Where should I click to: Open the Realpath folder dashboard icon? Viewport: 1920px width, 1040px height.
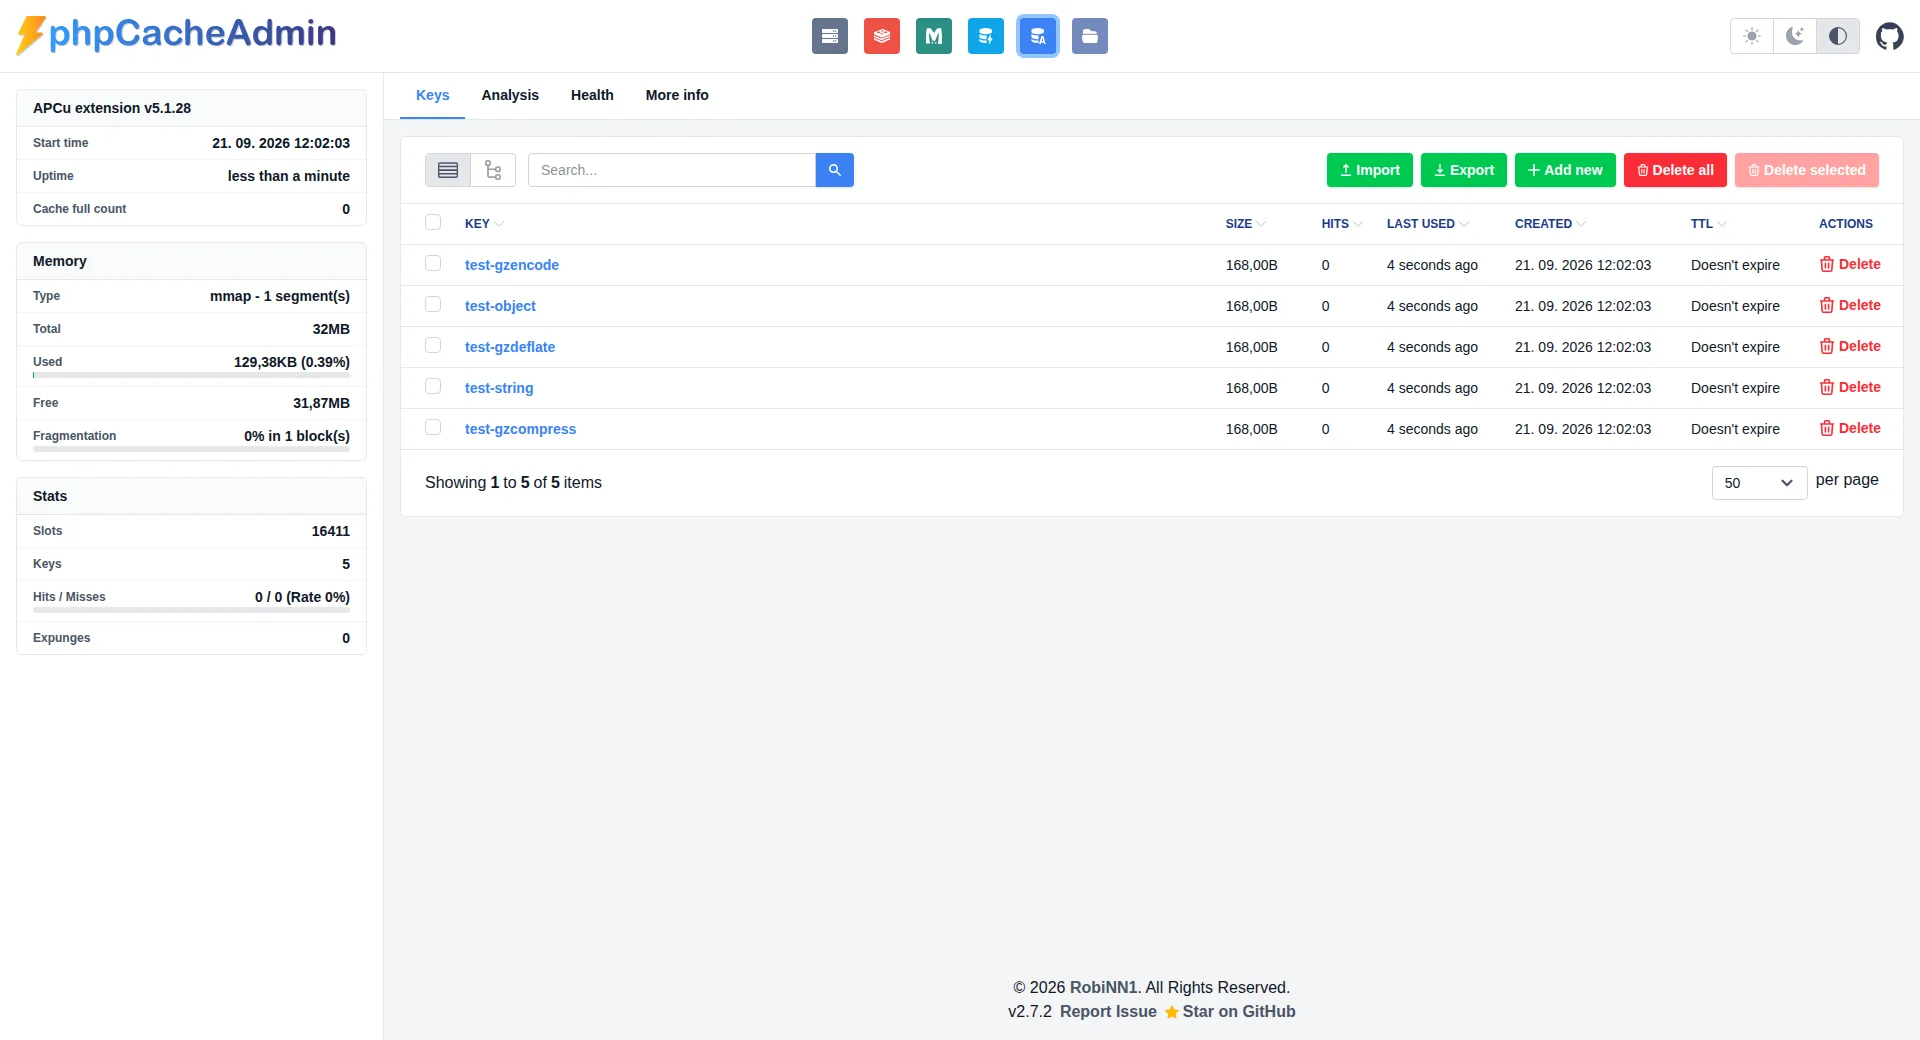[x=1089, y=36]
